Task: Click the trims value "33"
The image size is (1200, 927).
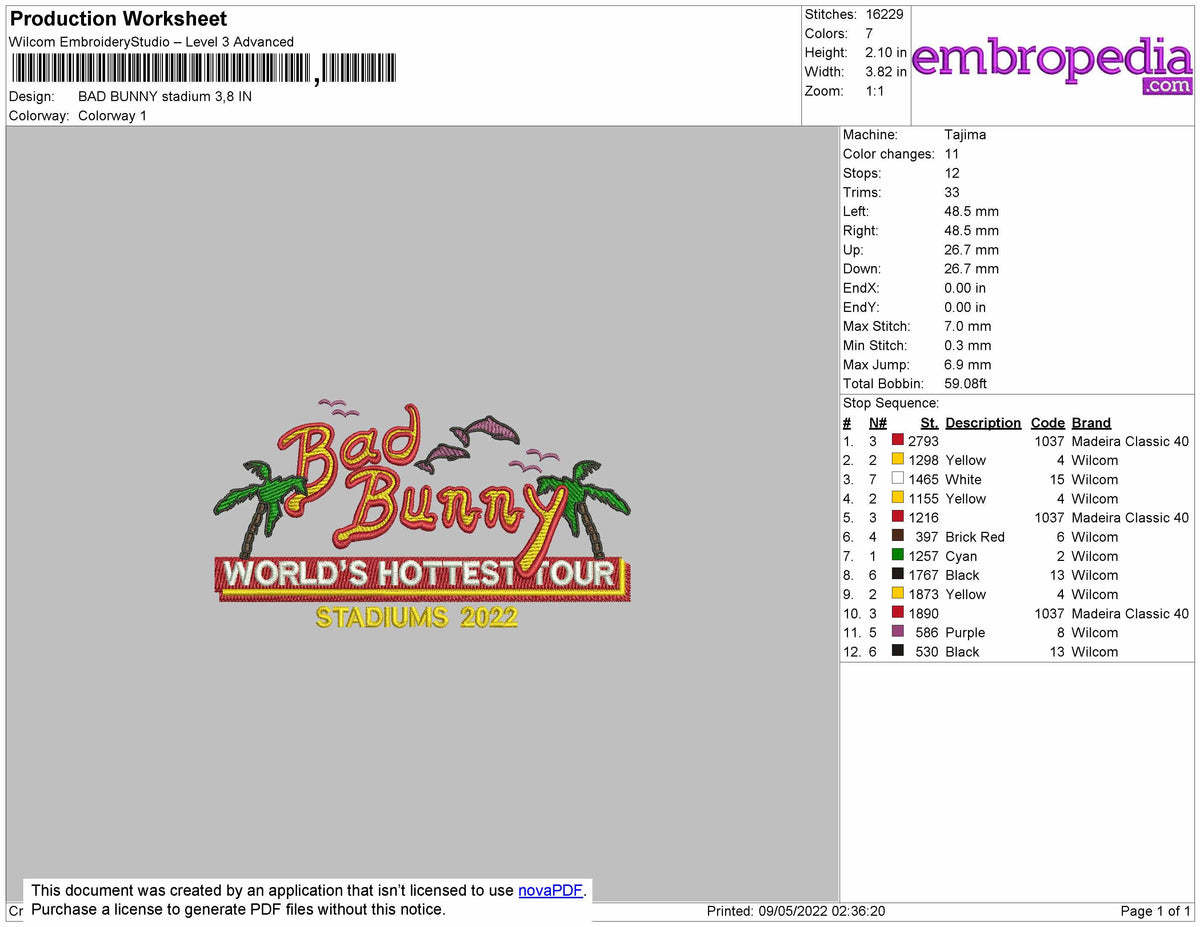Action: click(952, 192)
